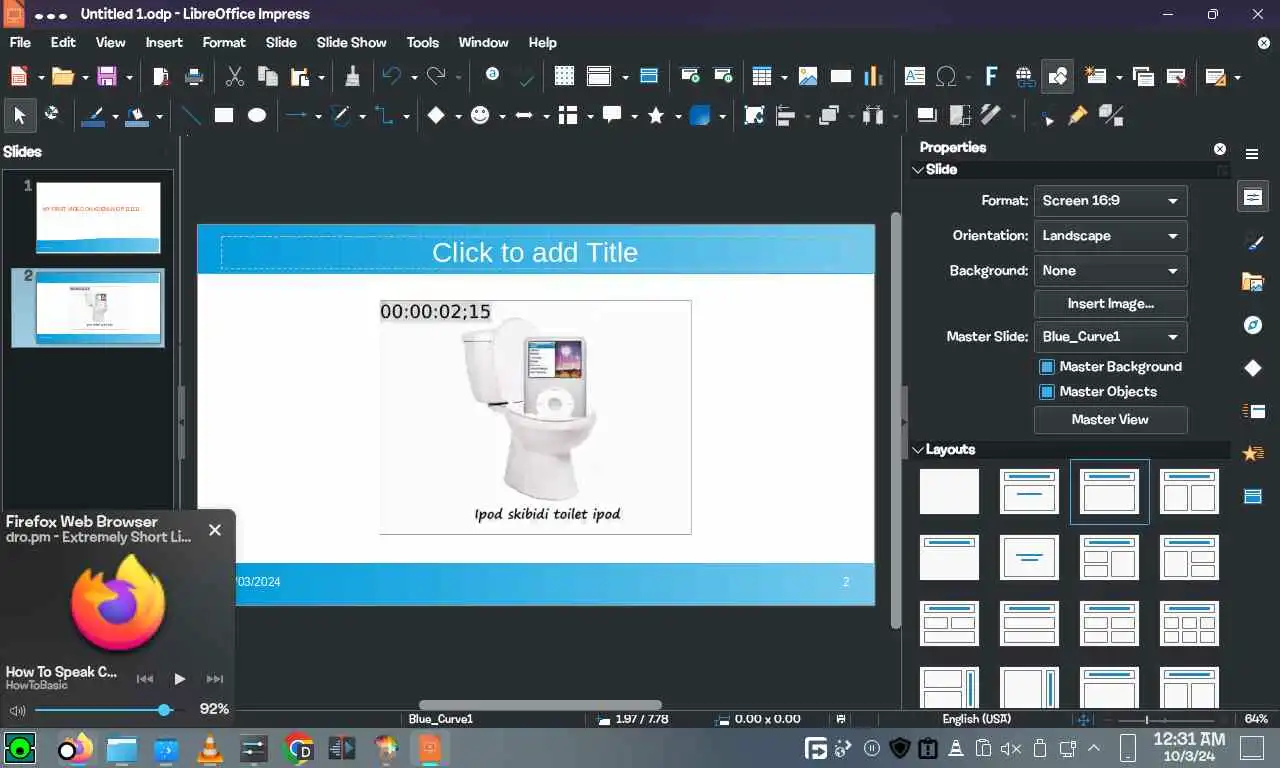Toggle Glue Points highlighter icon
This screenshot has width=1280, height=768.
click(x=1078, y=116)
